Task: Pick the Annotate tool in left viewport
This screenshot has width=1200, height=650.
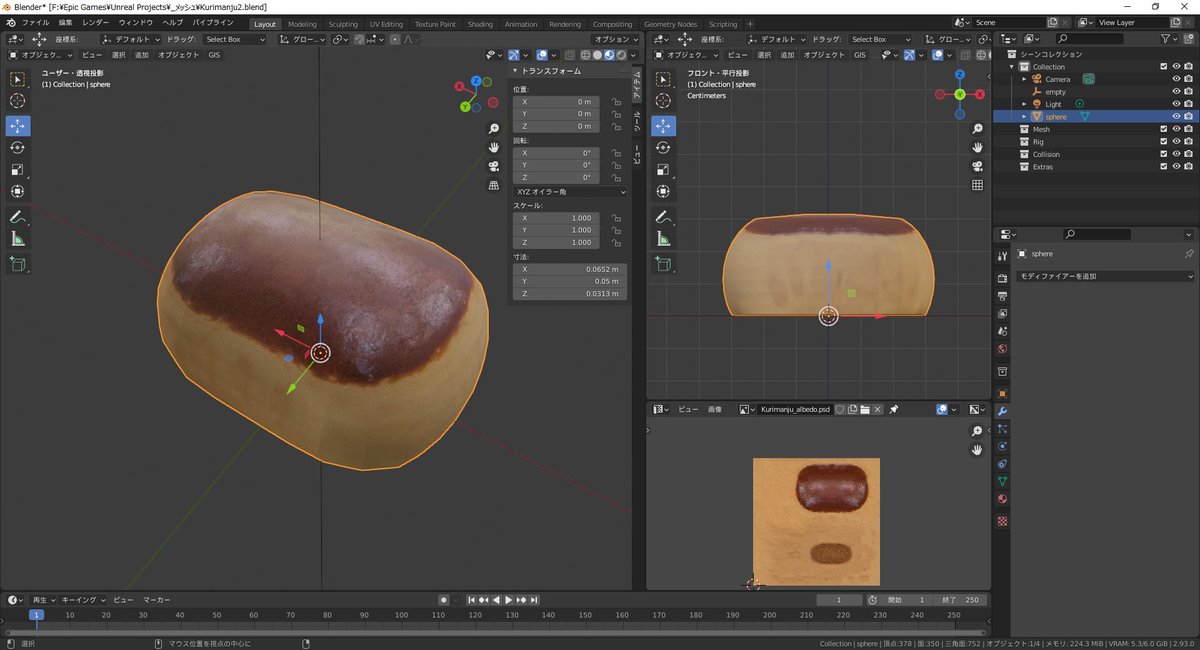Action: click(18, 217)
